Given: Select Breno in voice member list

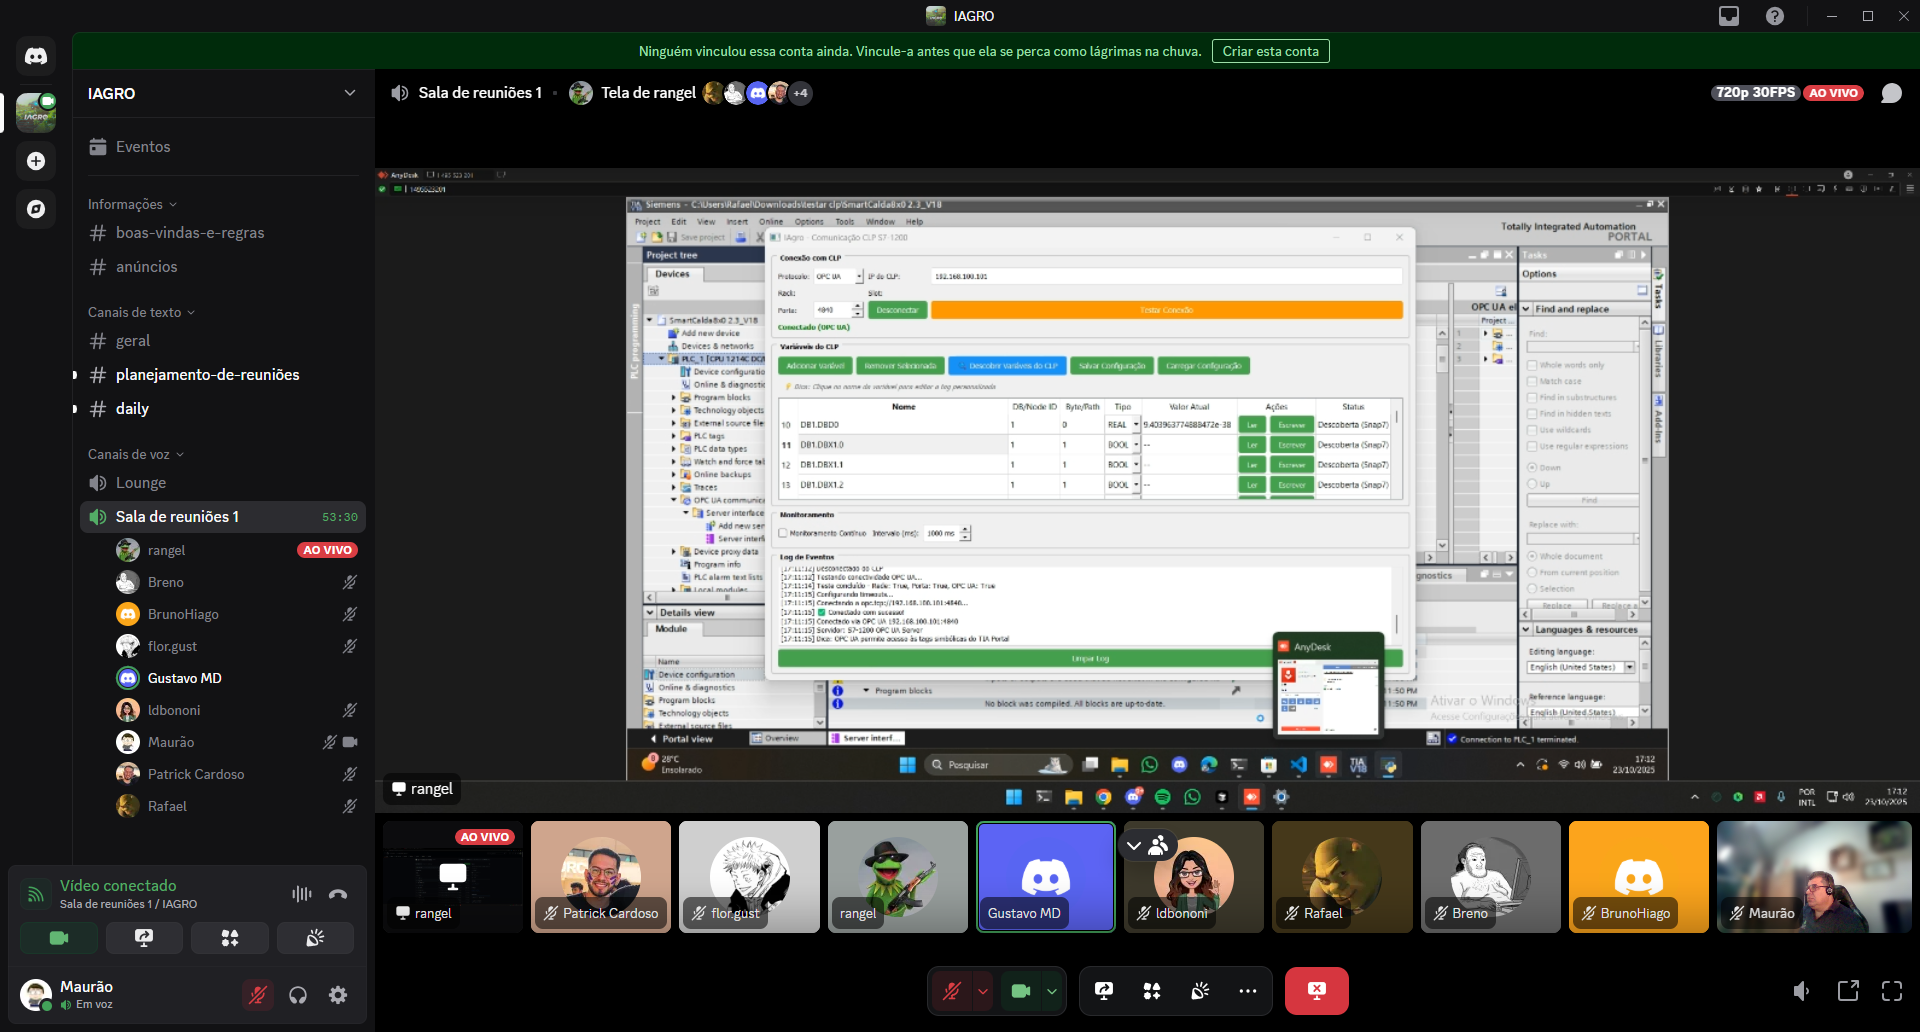Looking at the screenshot, I should (x=237, y=582).
